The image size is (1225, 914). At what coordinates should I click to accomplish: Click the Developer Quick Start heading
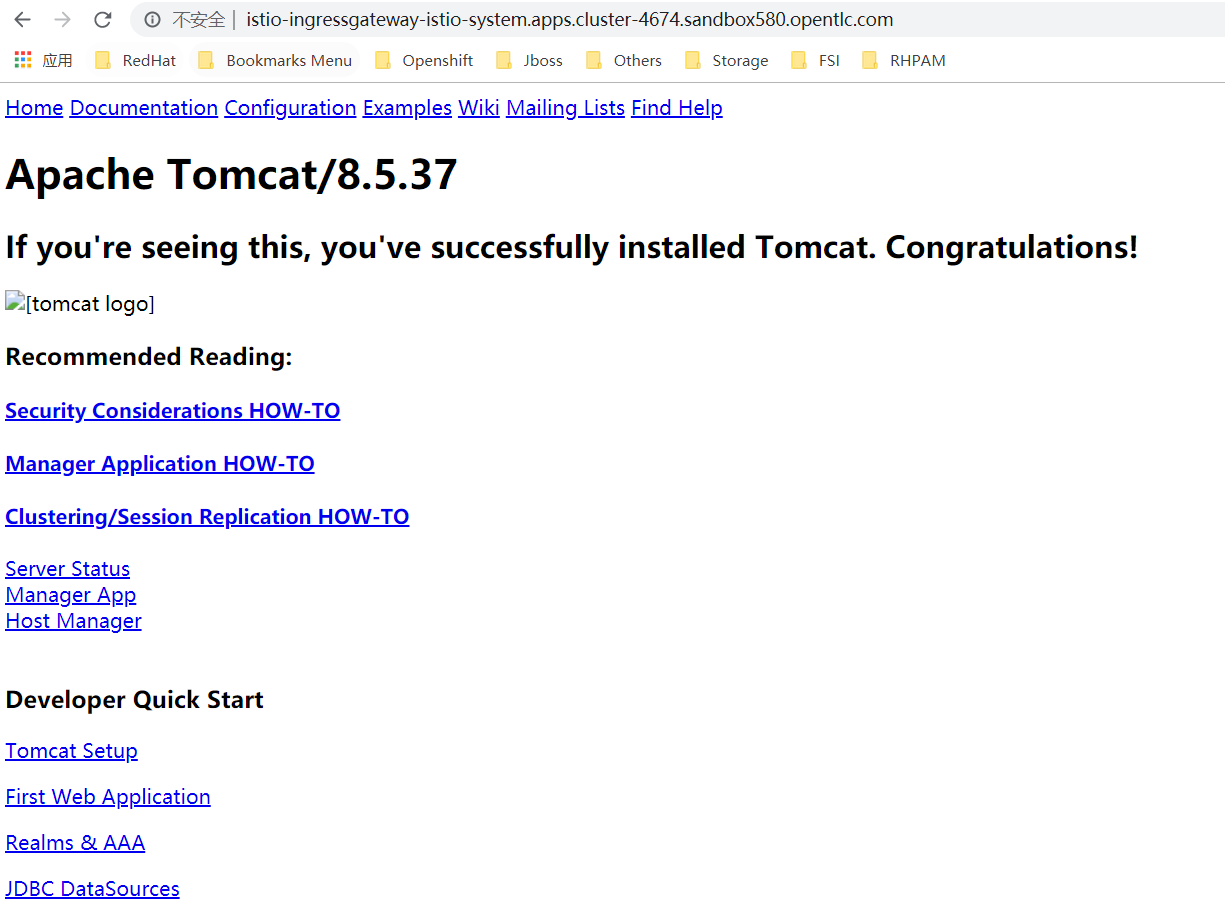[134, 700]
